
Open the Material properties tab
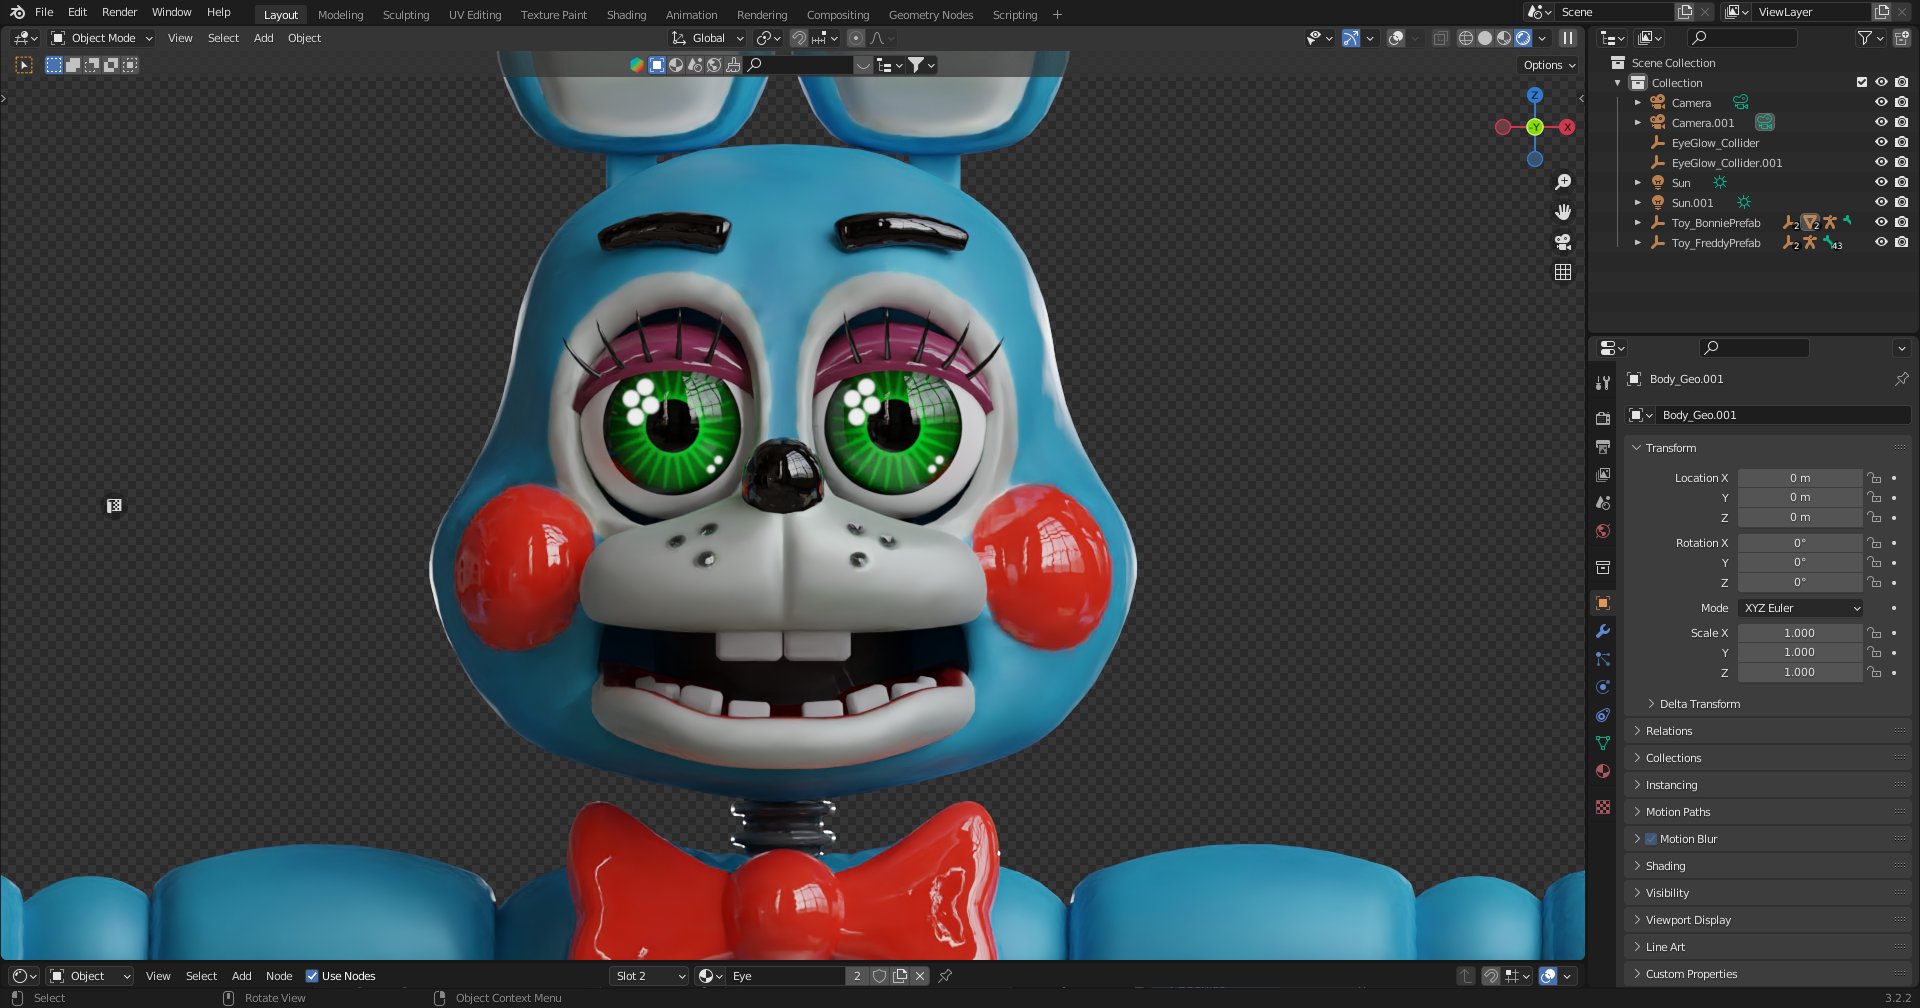[1603, 771]
